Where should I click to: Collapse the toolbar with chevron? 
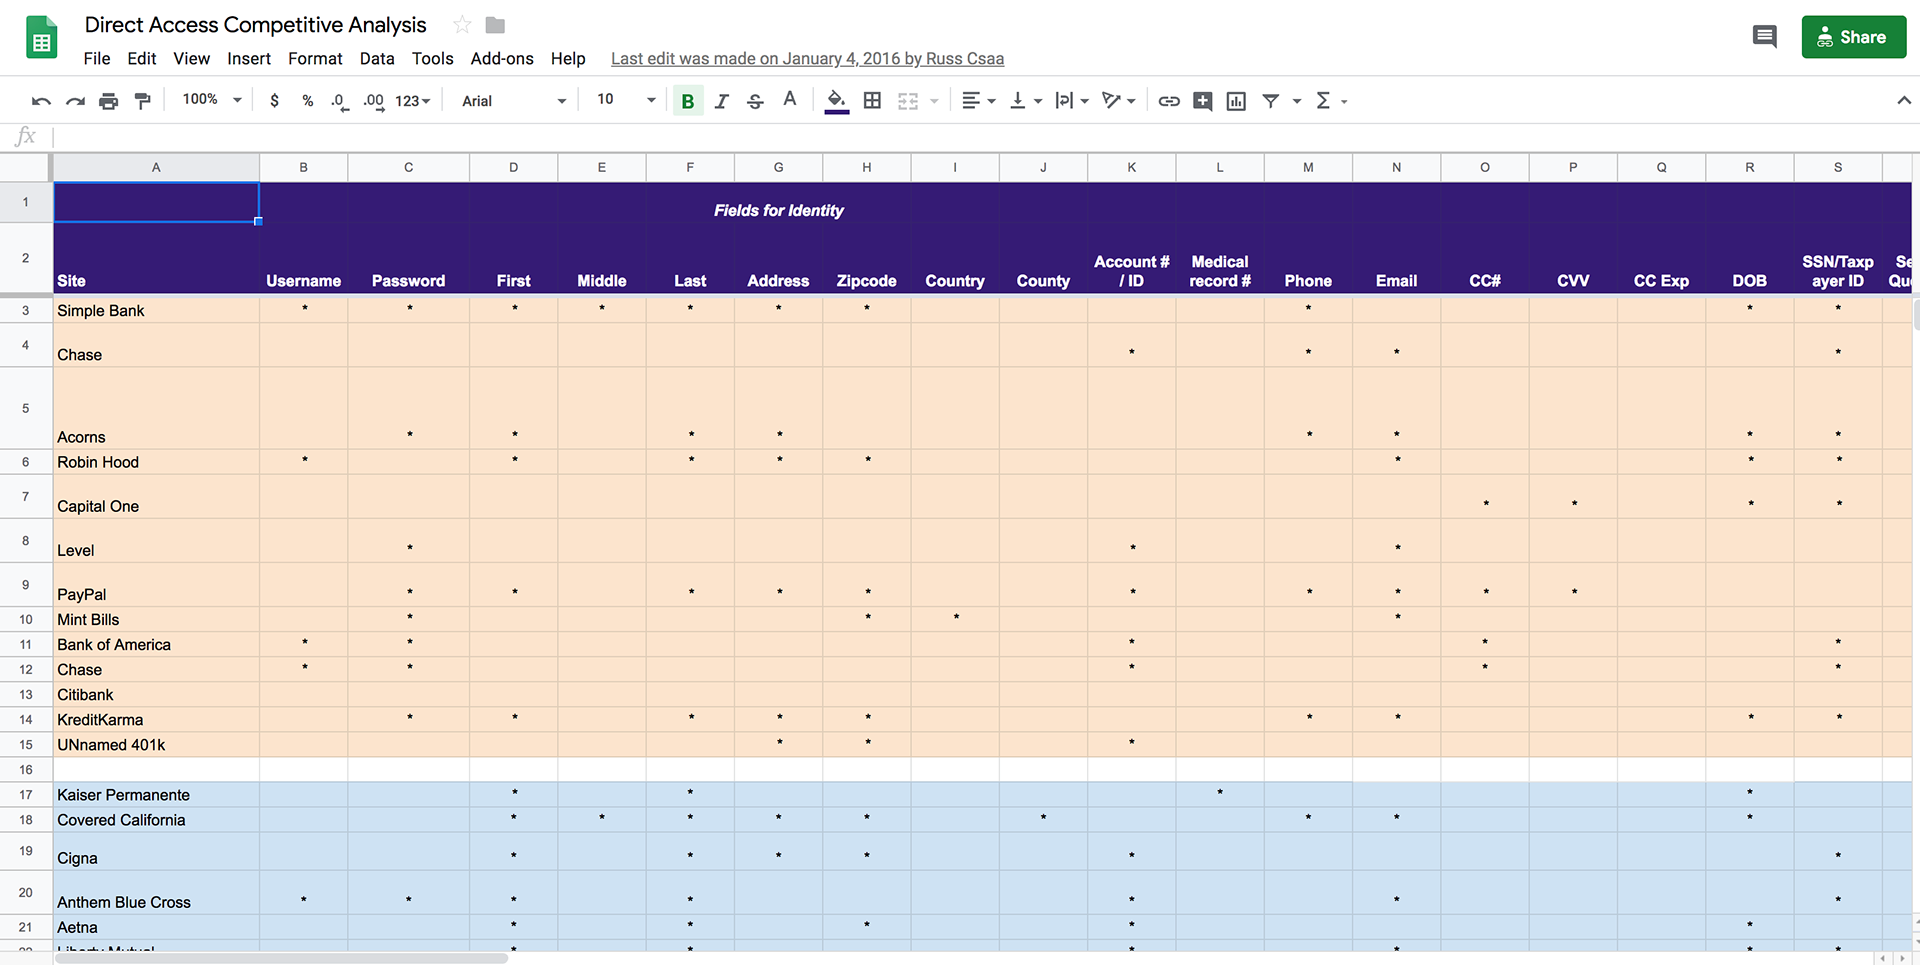click(x=1904, y=100)
